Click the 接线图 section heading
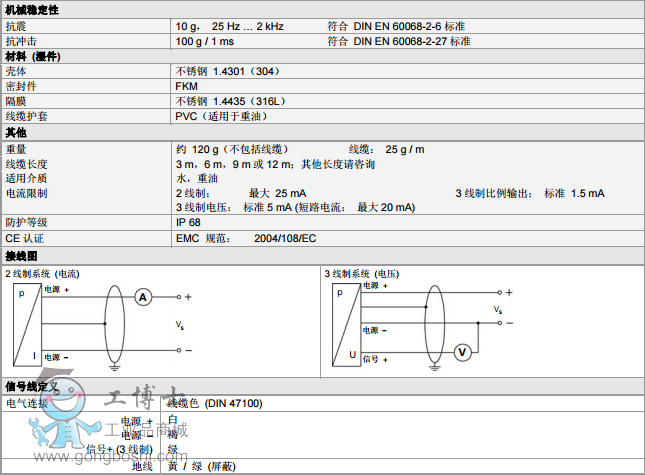645x475 pixels. (x=21, y=257)
